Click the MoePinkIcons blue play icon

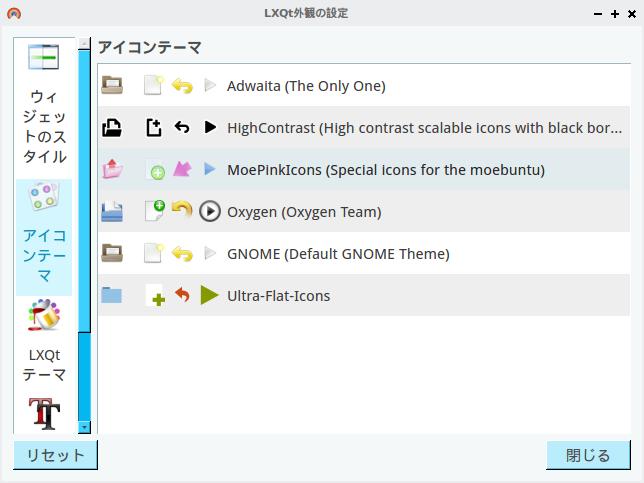click(x=210, y=169)
